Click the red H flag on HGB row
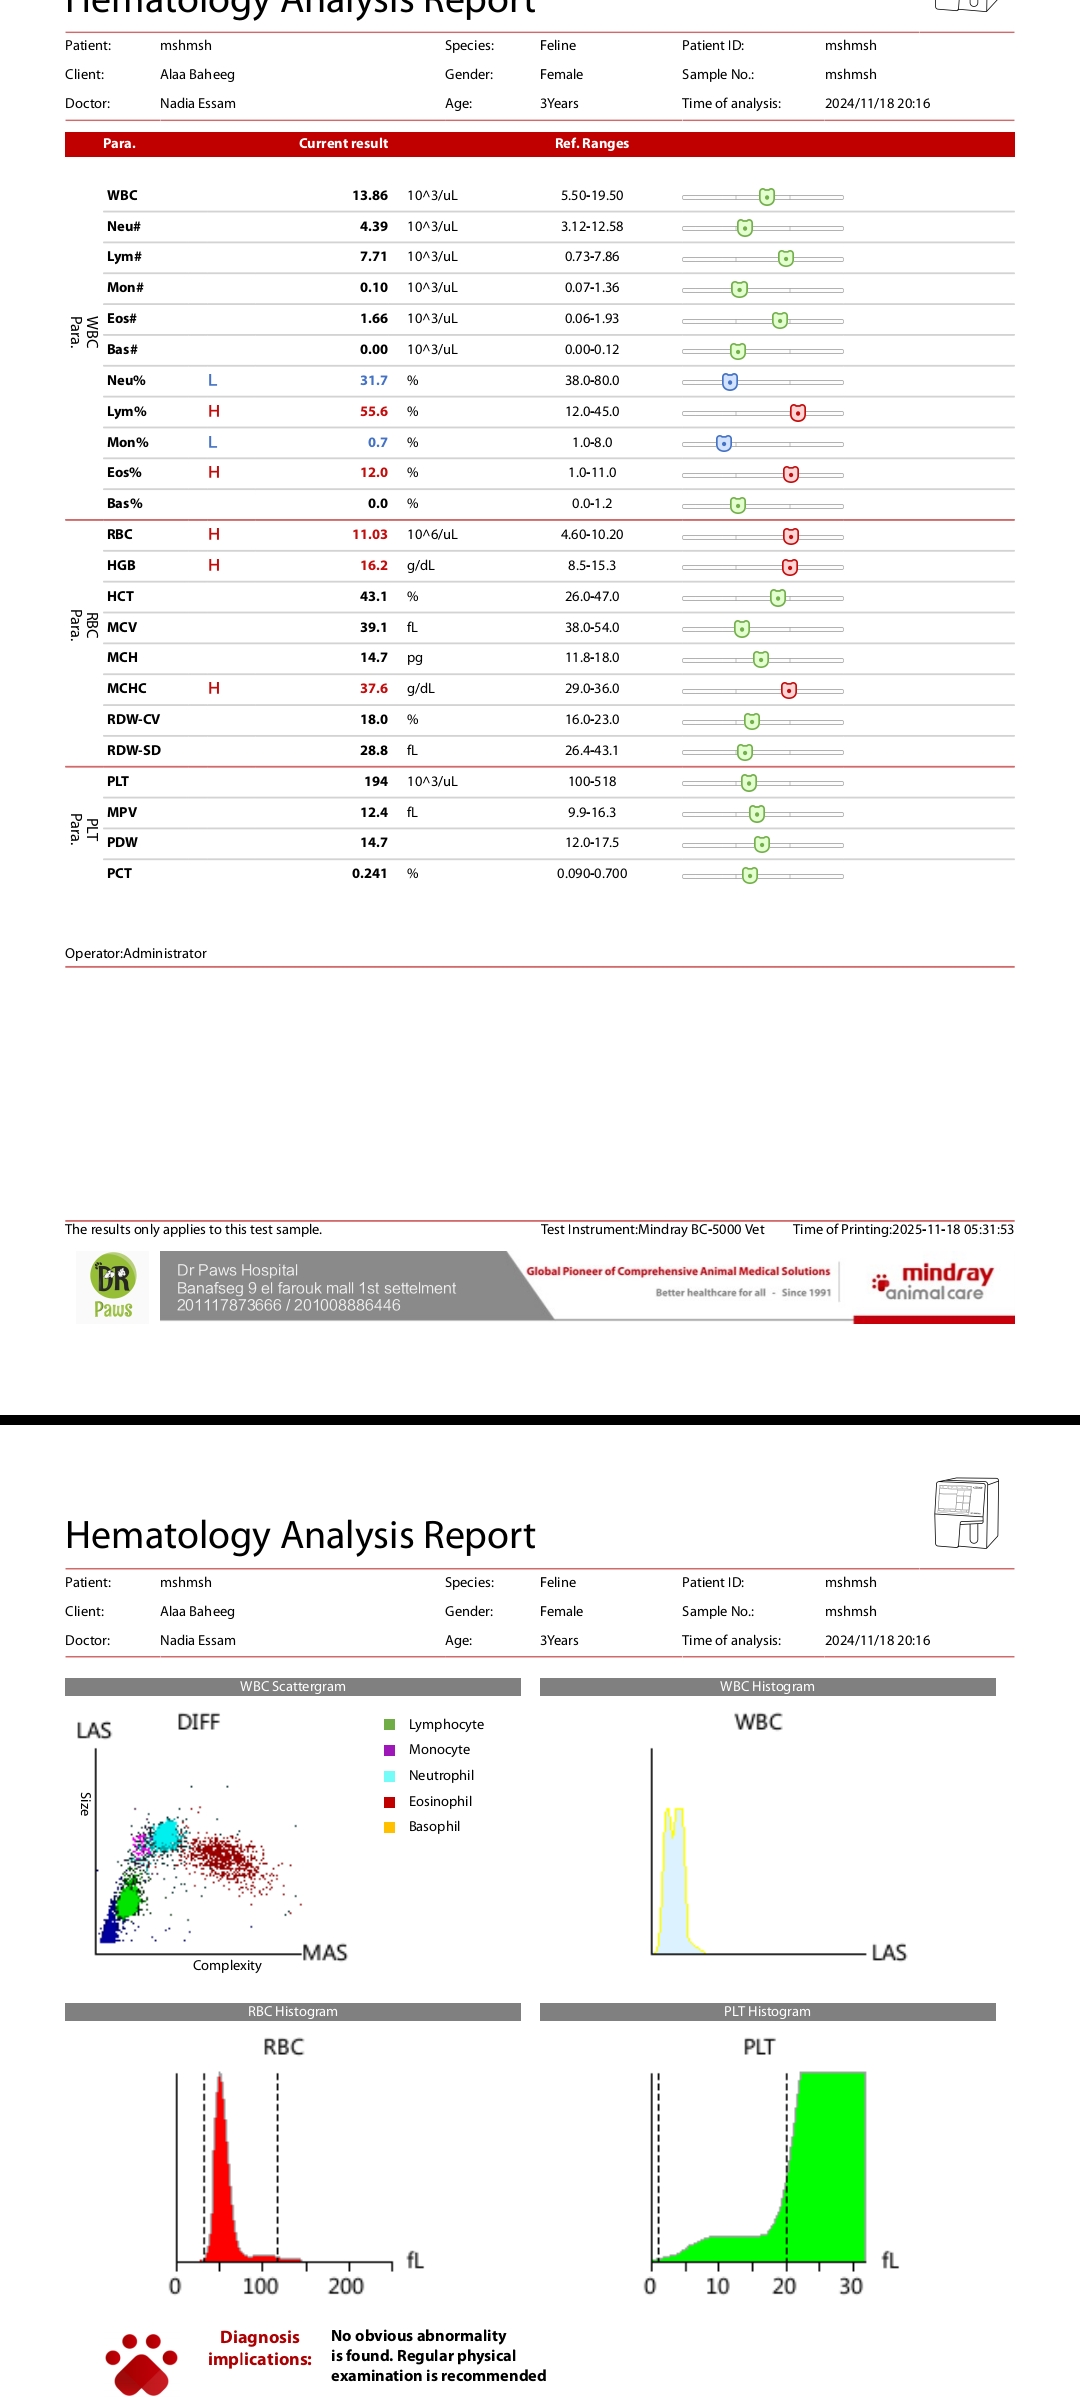 tap(214, 565)
